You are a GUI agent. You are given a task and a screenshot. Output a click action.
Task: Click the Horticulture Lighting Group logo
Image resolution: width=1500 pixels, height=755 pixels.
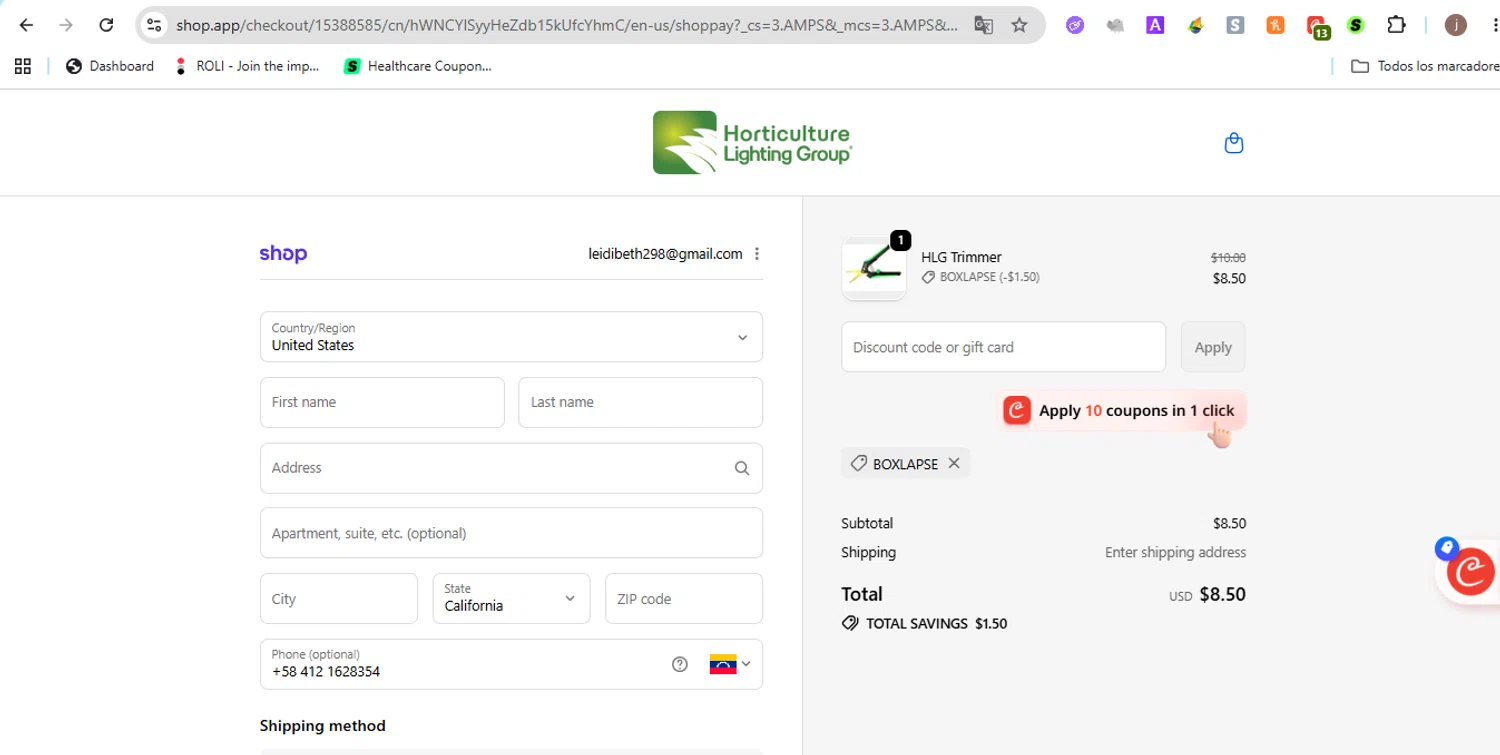[x=752, y=142]
